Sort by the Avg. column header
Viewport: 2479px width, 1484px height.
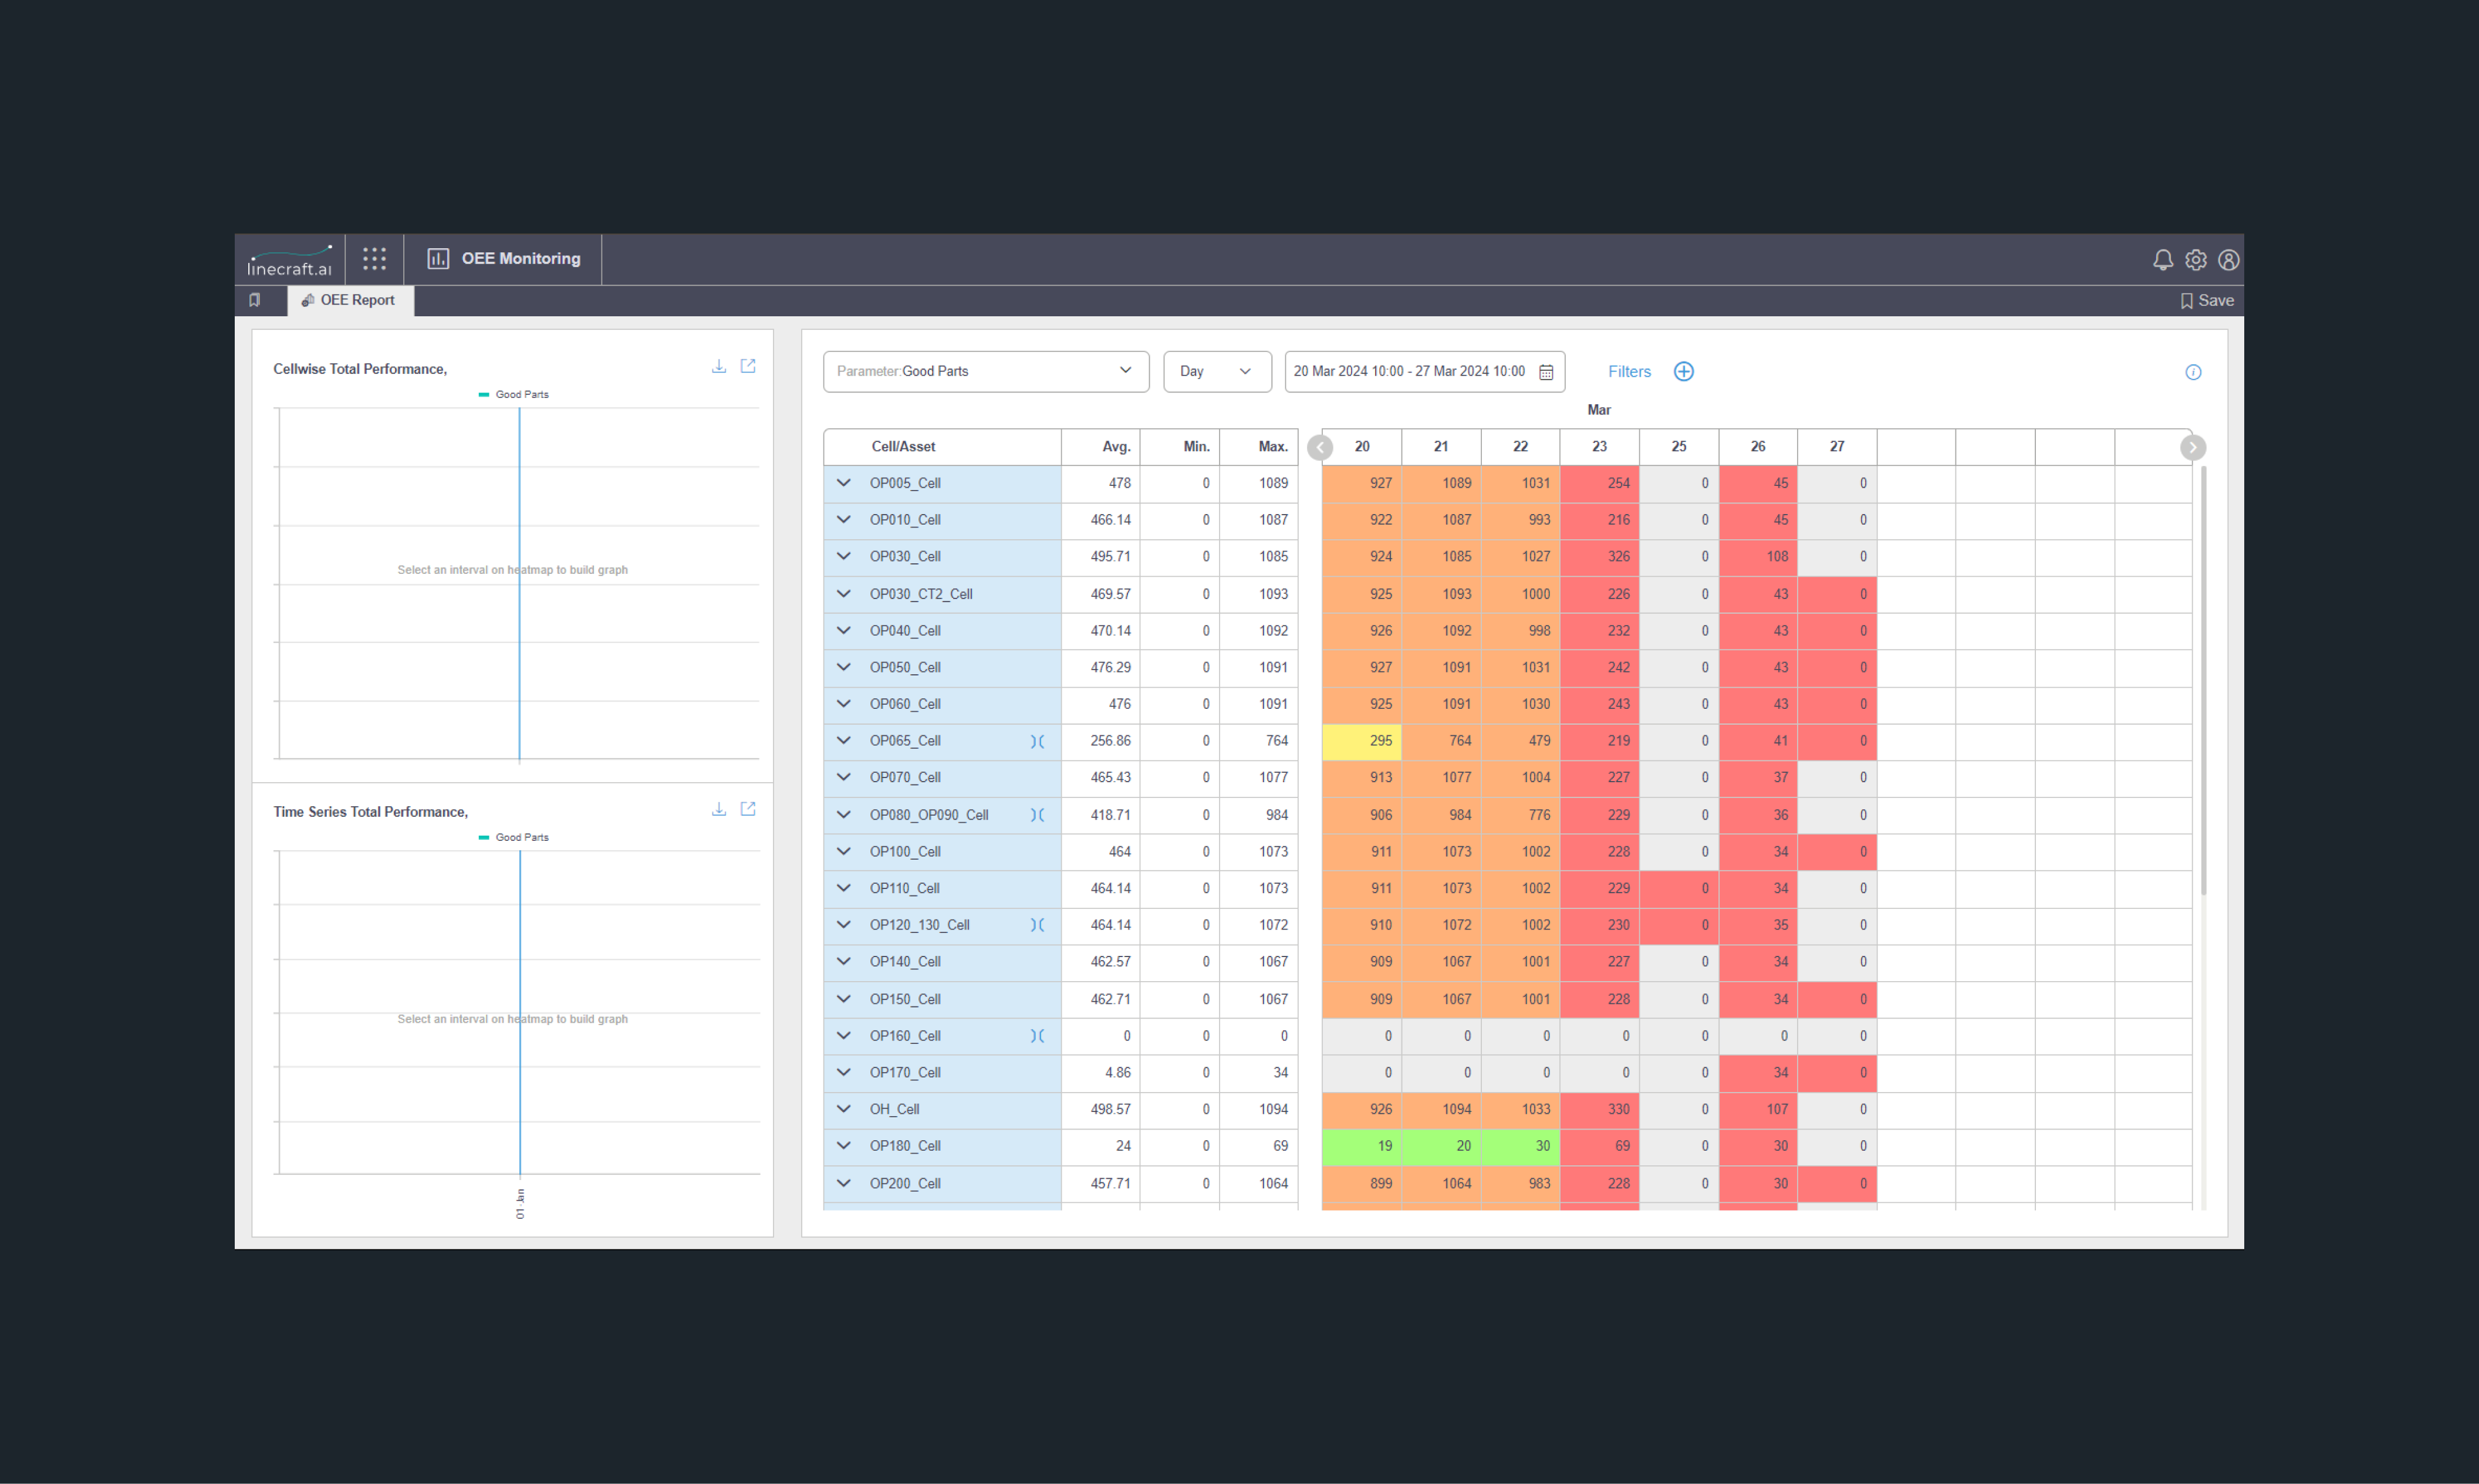1100,447
